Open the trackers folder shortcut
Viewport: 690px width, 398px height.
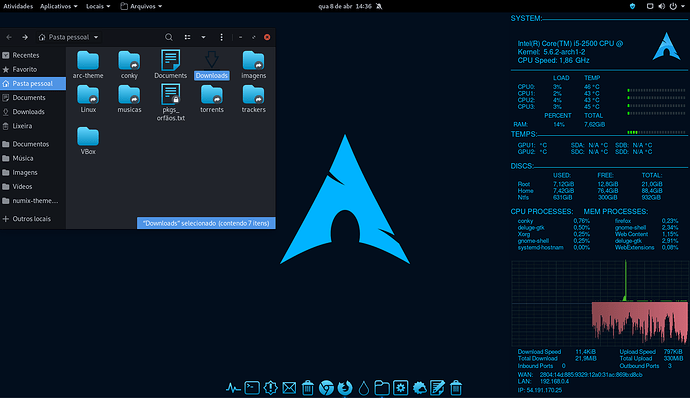coord(253,99)
